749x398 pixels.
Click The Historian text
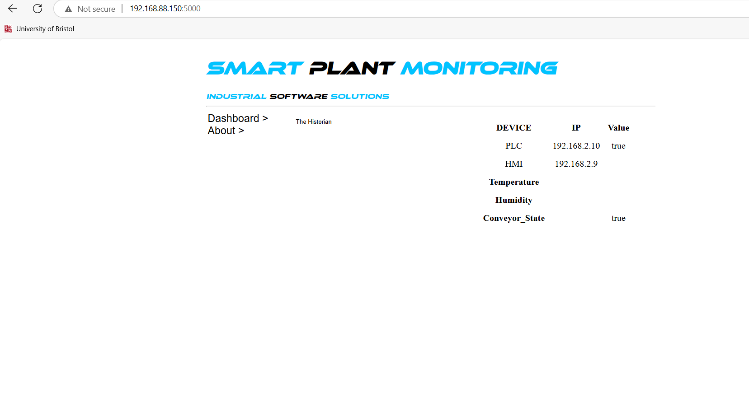[313, 122]
